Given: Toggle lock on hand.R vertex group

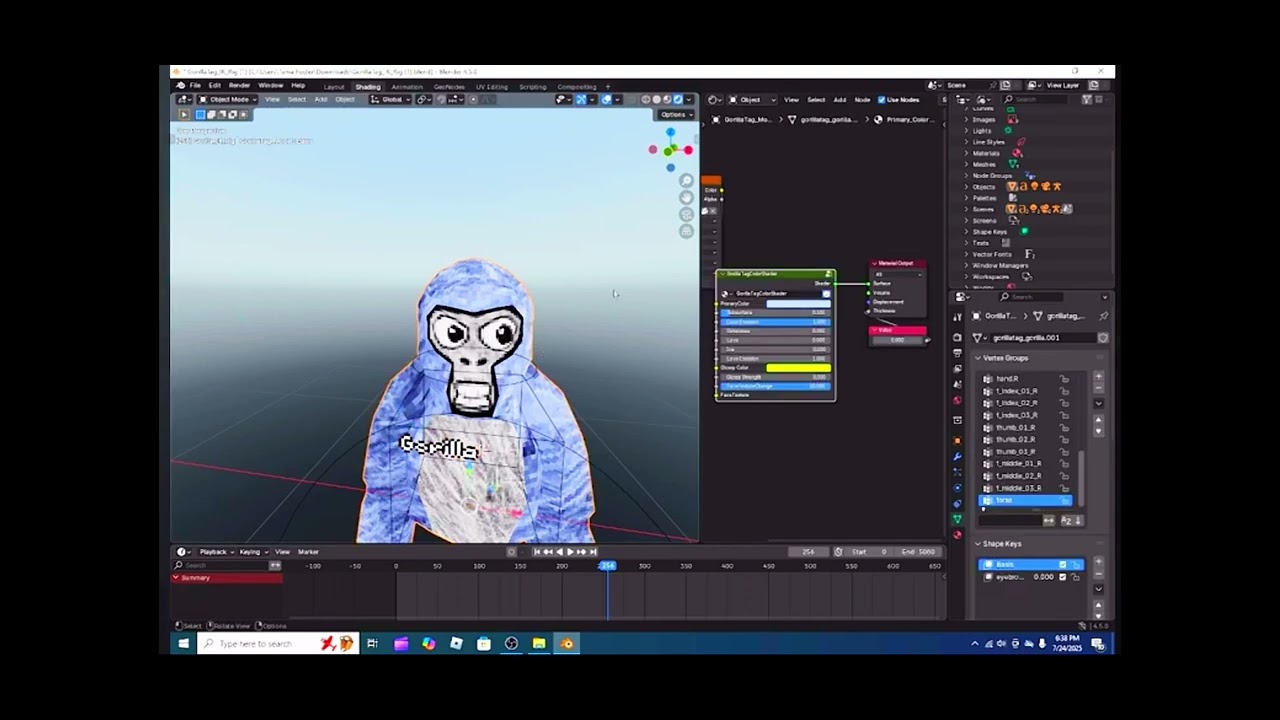Looking at the screenshot, I should tap(1064, 379).
